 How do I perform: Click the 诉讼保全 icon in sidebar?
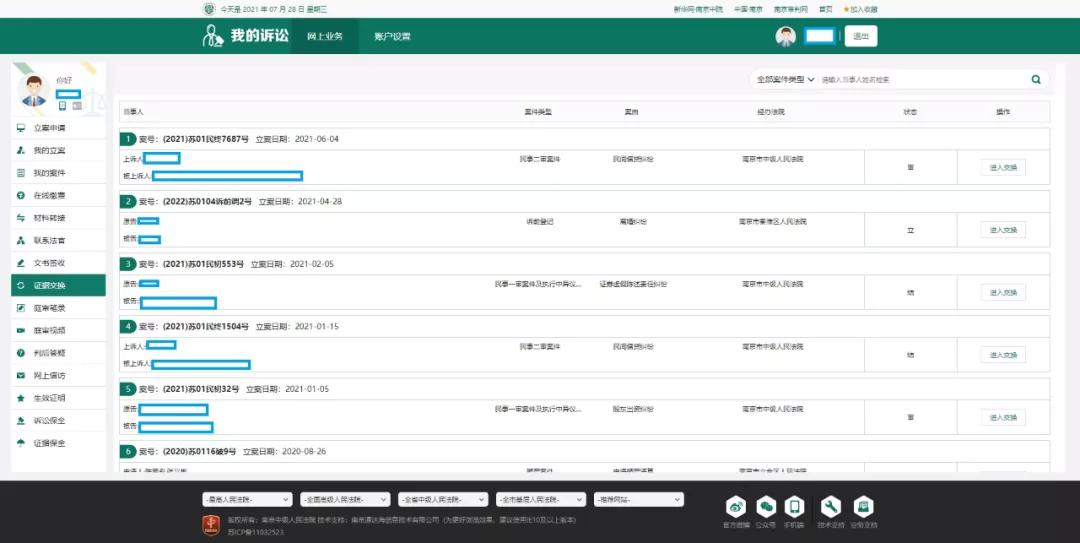[21, 420]
